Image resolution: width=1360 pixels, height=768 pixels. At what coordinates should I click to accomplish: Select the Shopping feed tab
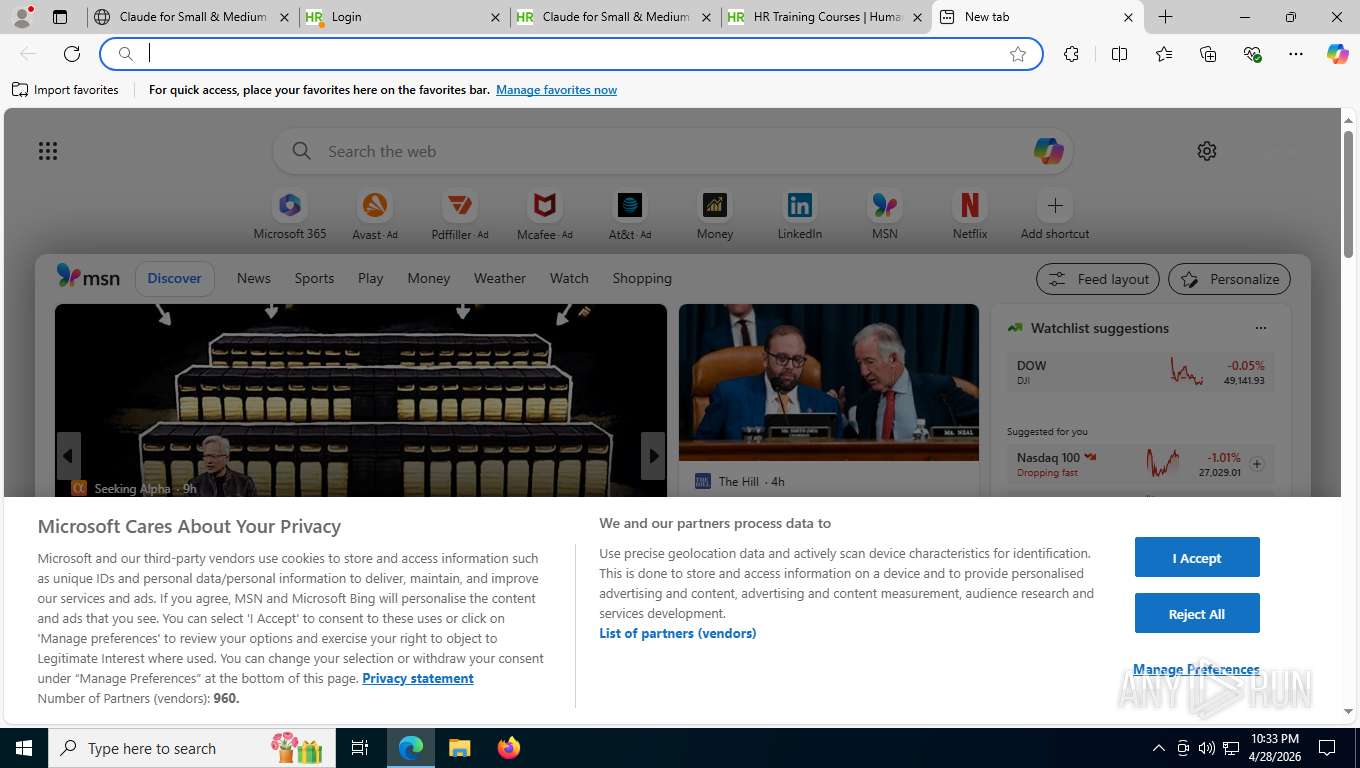(x=642, y=278)
